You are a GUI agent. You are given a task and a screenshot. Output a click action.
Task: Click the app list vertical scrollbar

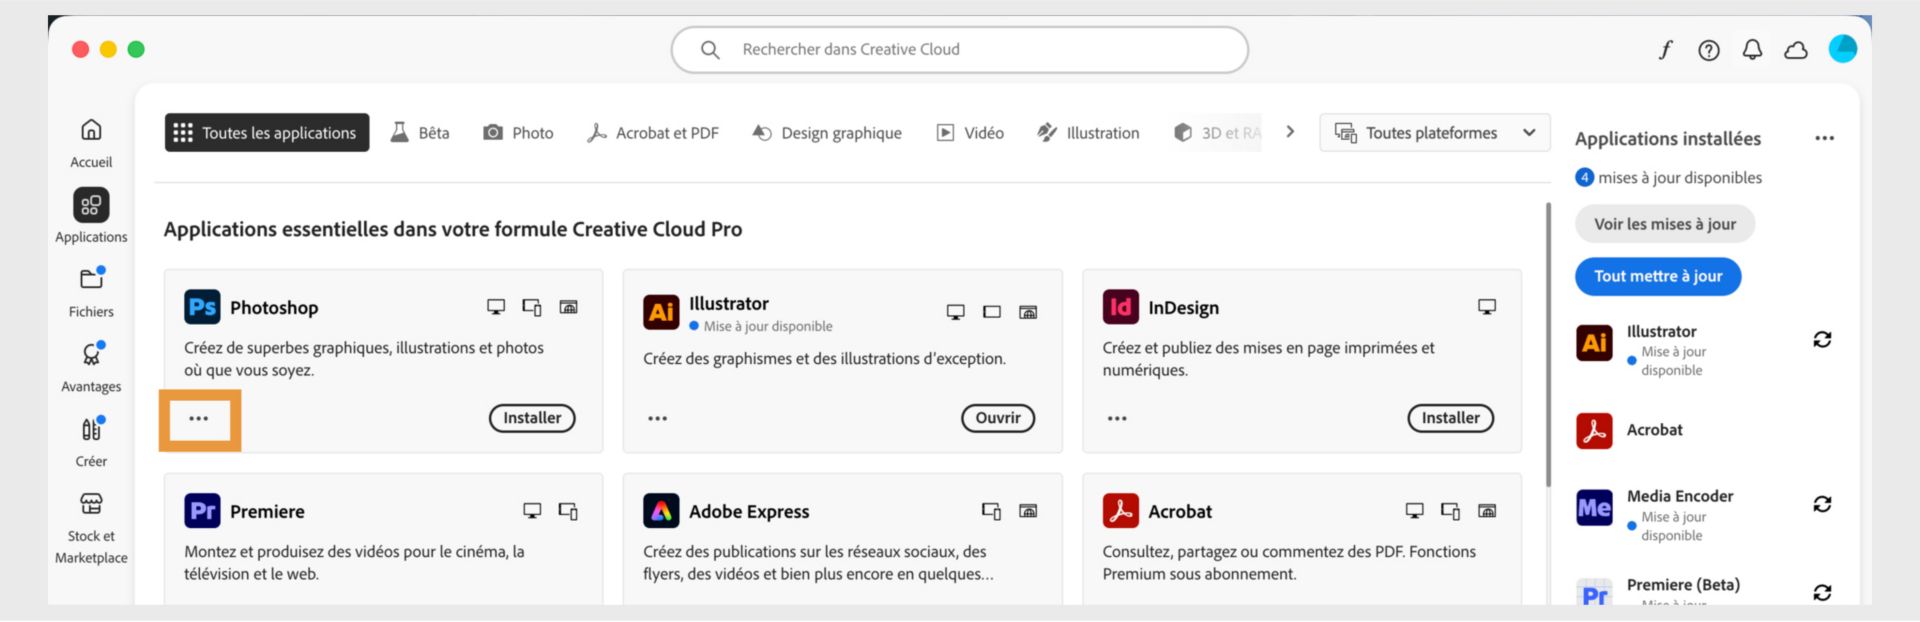point(1548,345)
